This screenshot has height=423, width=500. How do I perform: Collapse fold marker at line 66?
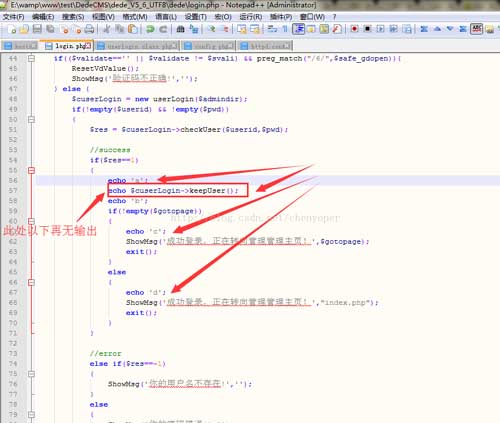pyautogui.click(x=31, y=282)
